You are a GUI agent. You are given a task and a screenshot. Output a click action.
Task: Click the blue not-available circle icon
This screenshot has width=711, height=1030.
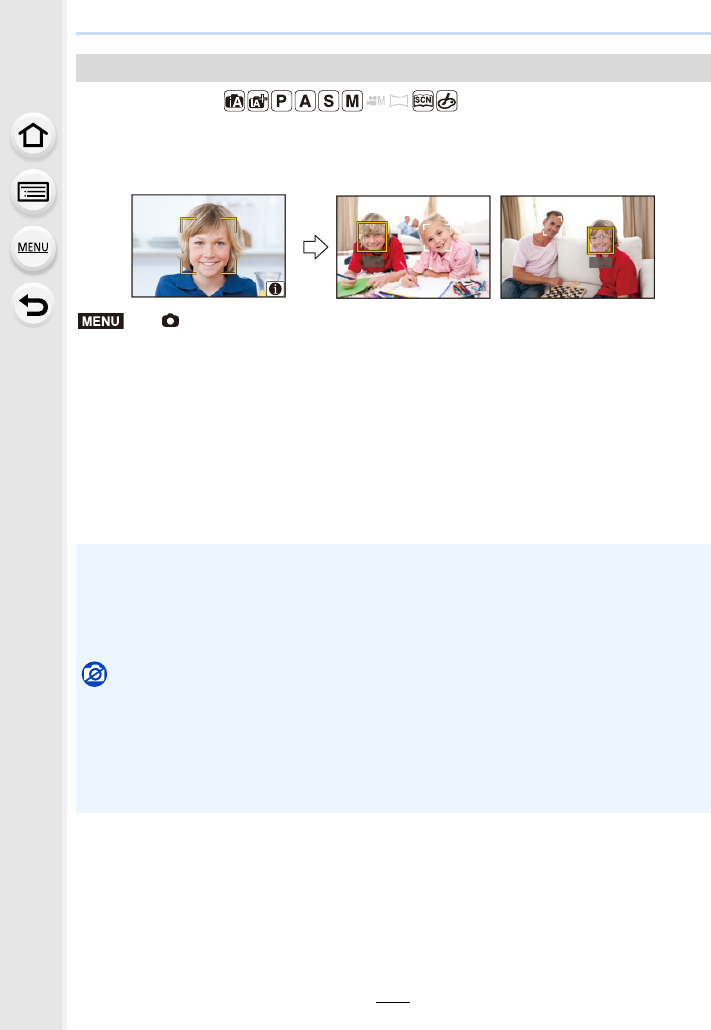pos(95,674)
